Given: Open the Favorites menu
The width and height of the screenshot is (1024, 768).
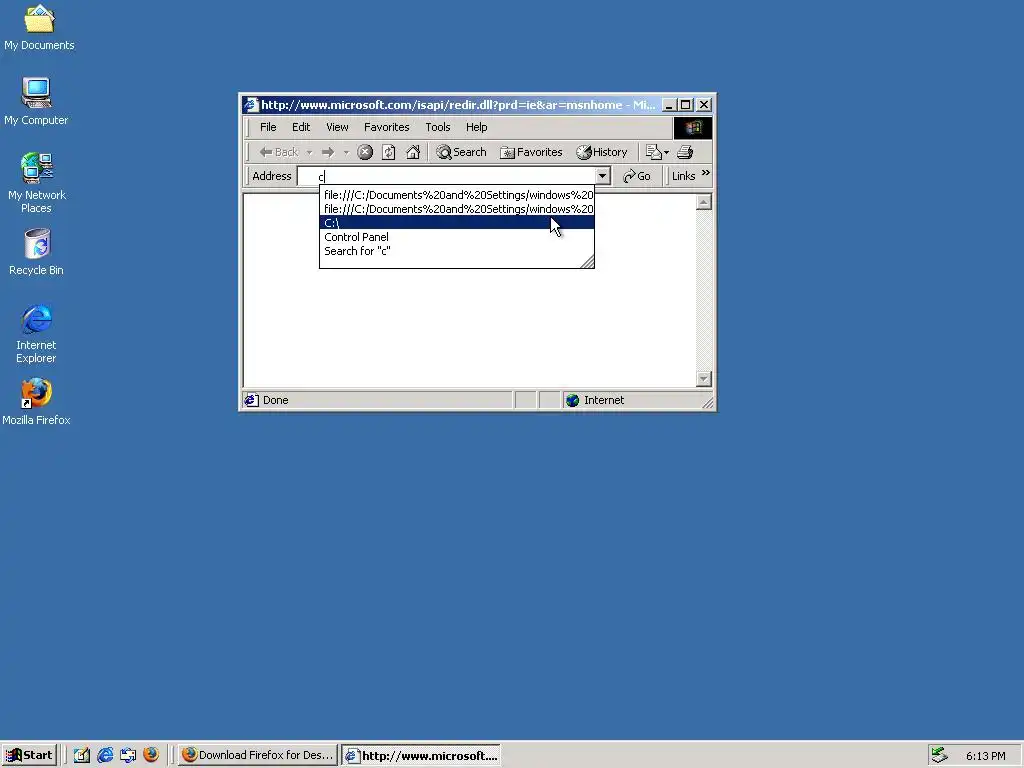Looking at the screenshot, I should tap(387, 127).
